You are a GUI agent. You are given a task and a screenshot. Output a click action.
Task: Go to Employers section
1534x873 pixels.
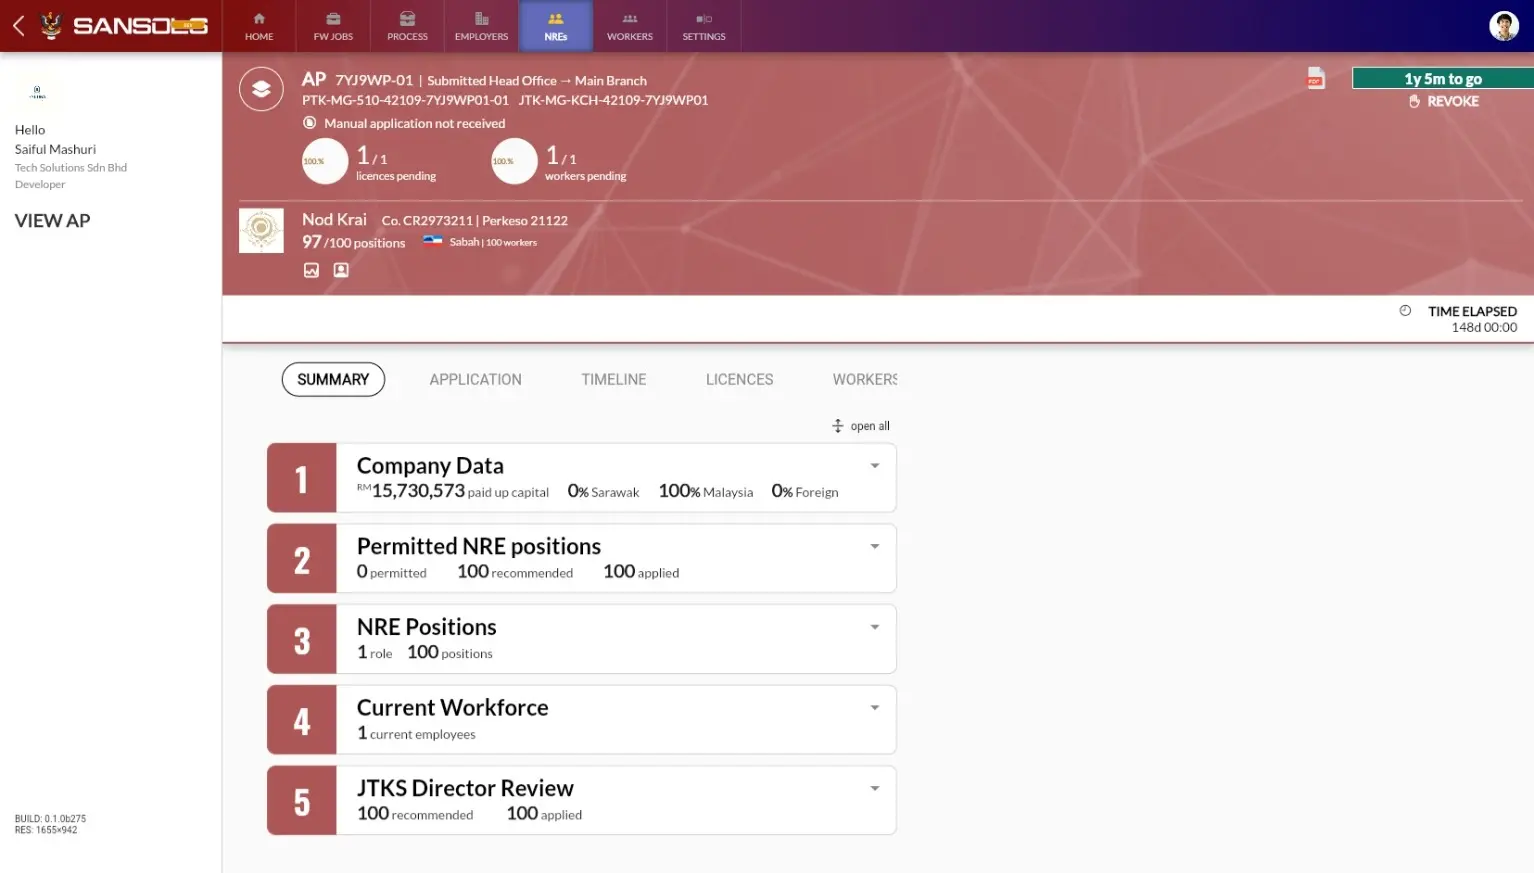pyautogui.click(x=481, y=26)
